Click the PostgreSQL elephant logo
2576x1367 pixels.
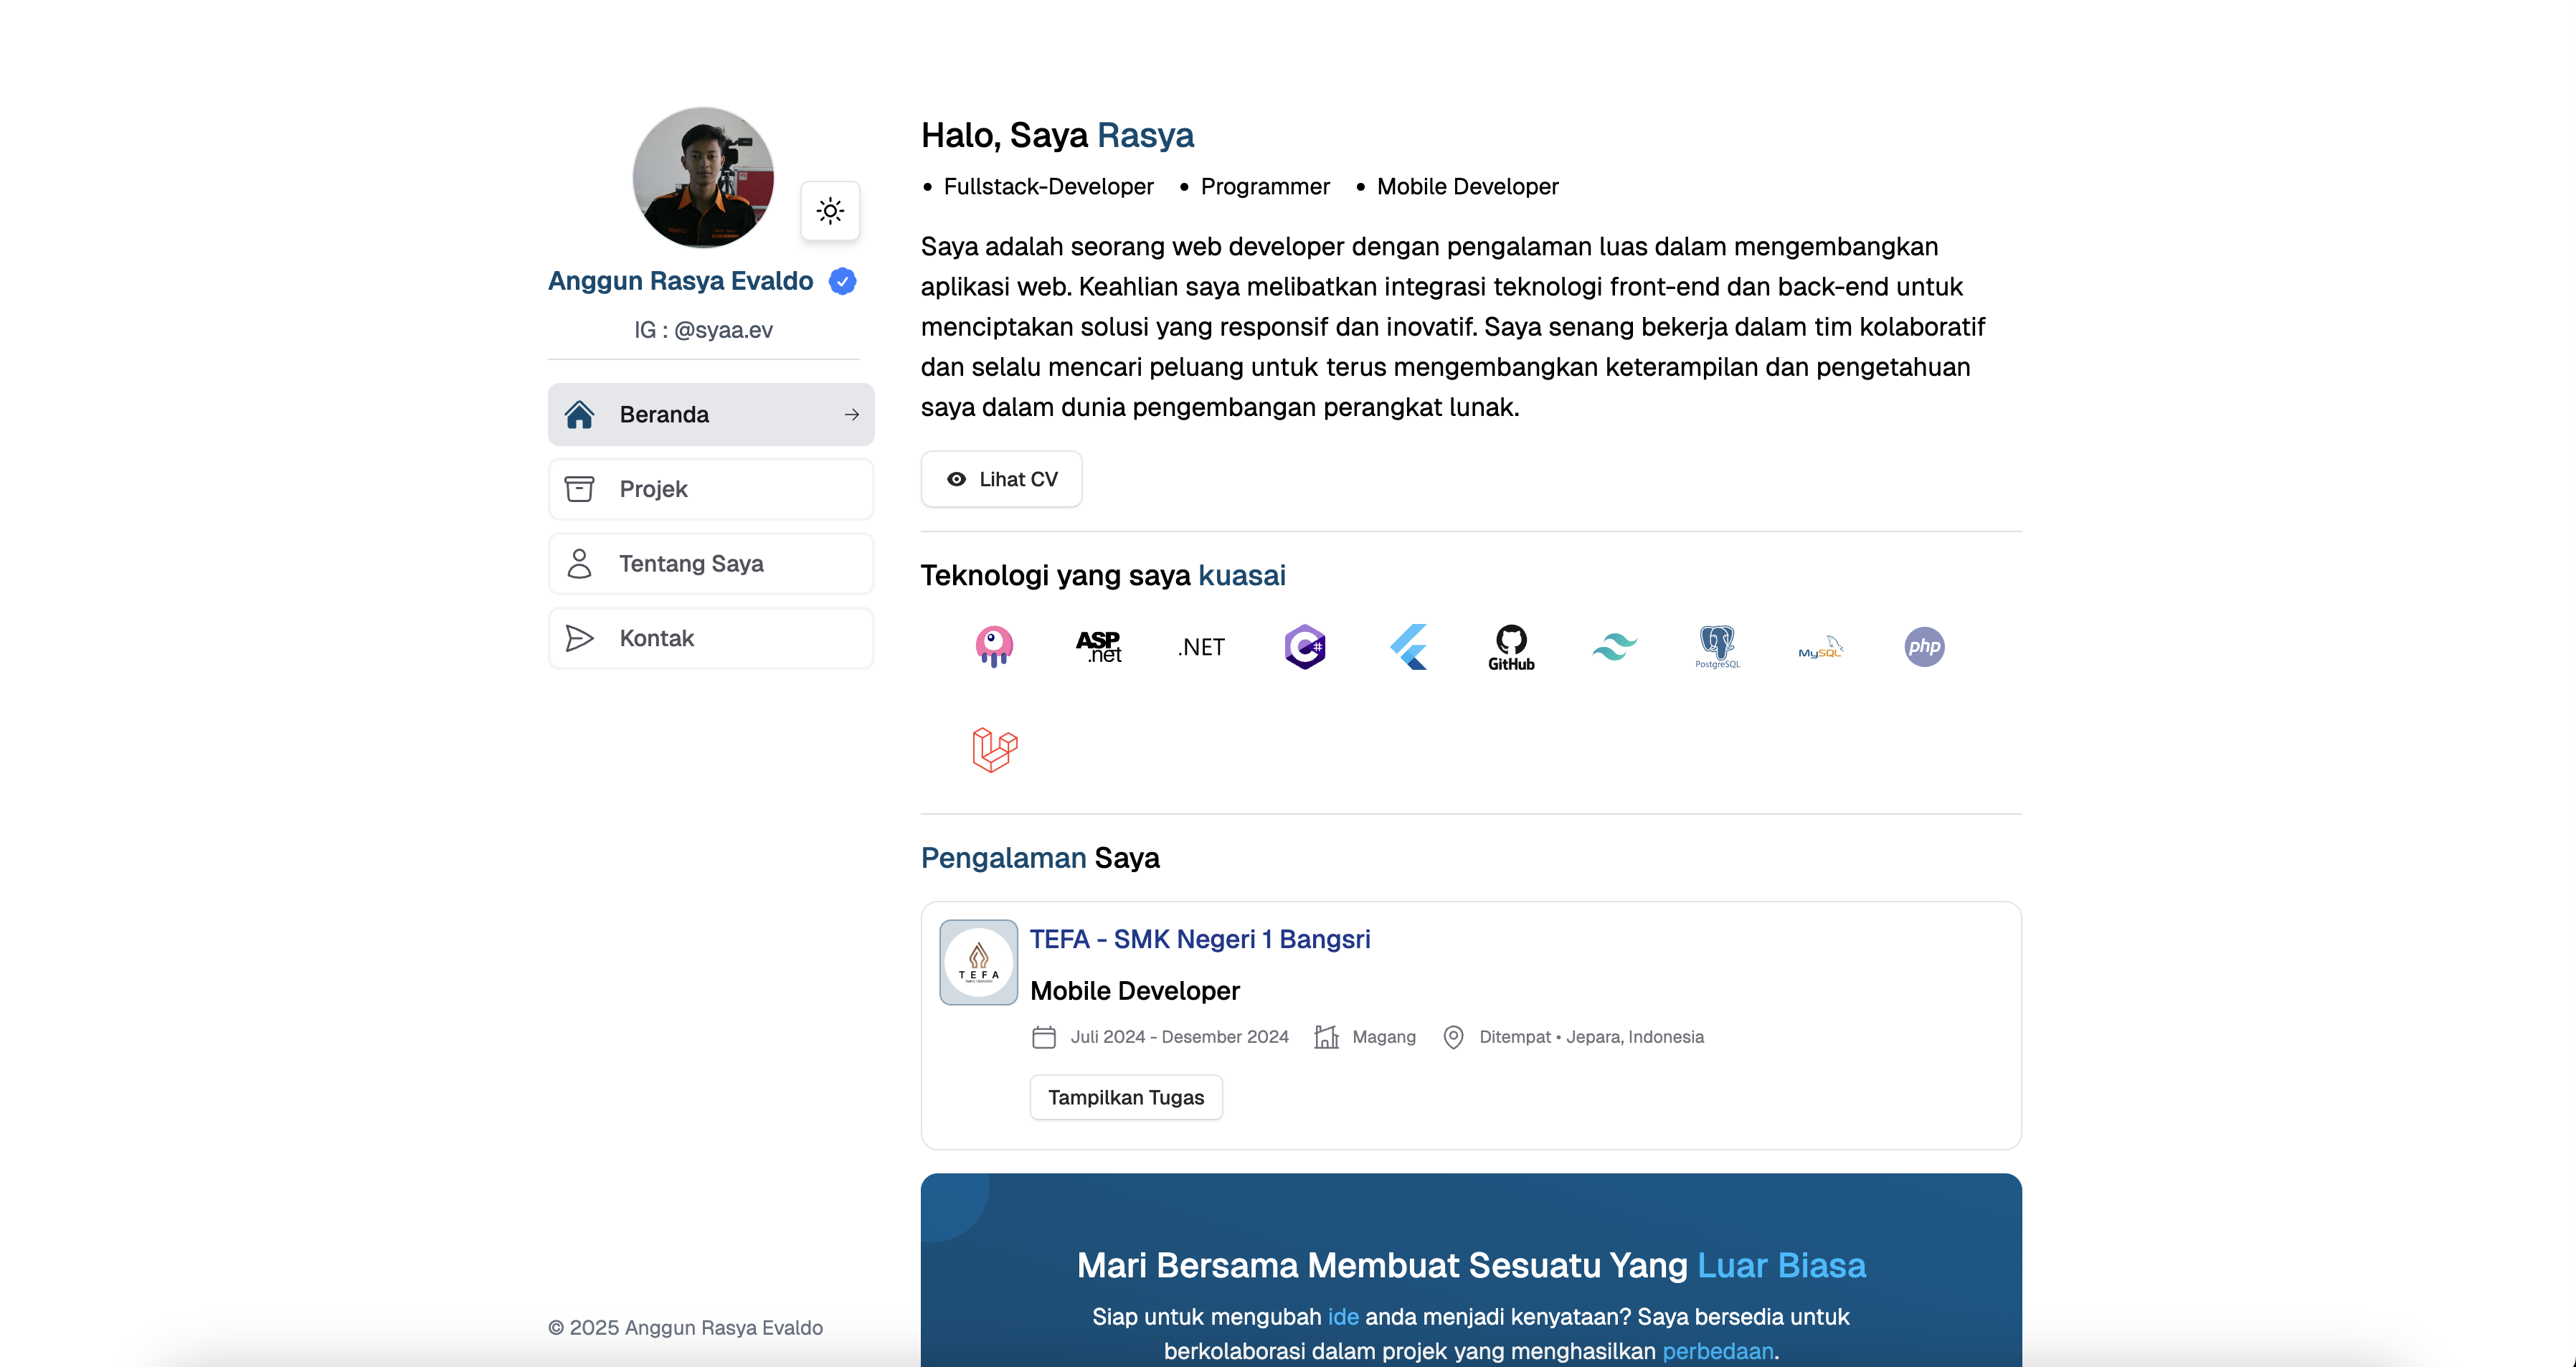pyautogui.click(x=1717, y=647)
